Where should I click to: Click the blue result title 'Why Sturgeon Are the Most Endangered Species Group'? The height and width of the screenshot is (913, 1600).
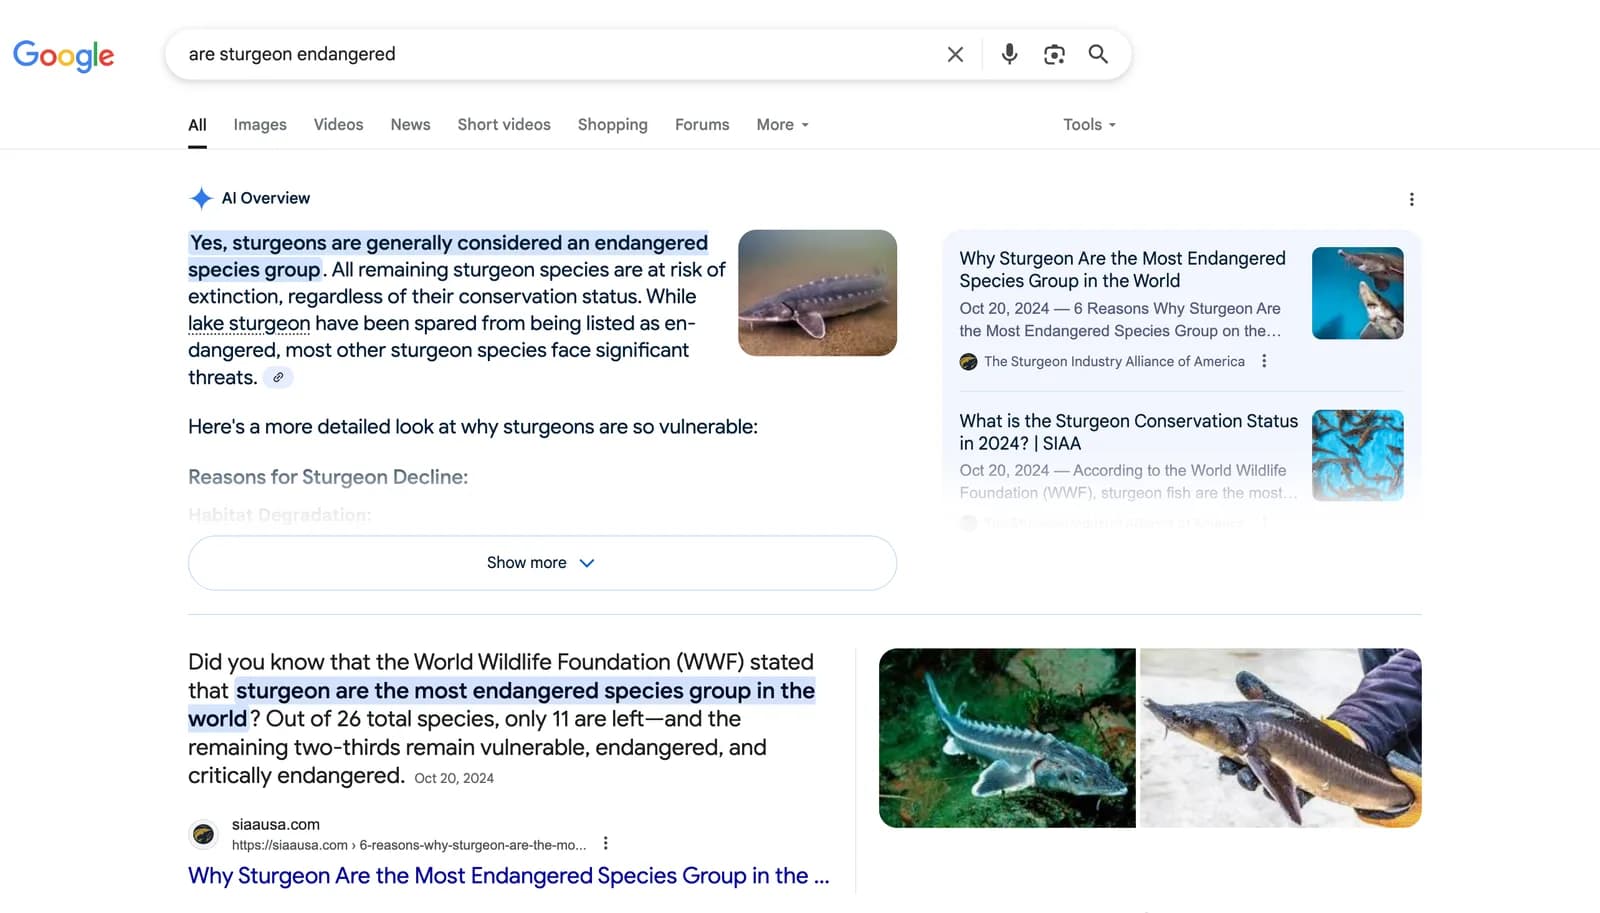point(508,876)
